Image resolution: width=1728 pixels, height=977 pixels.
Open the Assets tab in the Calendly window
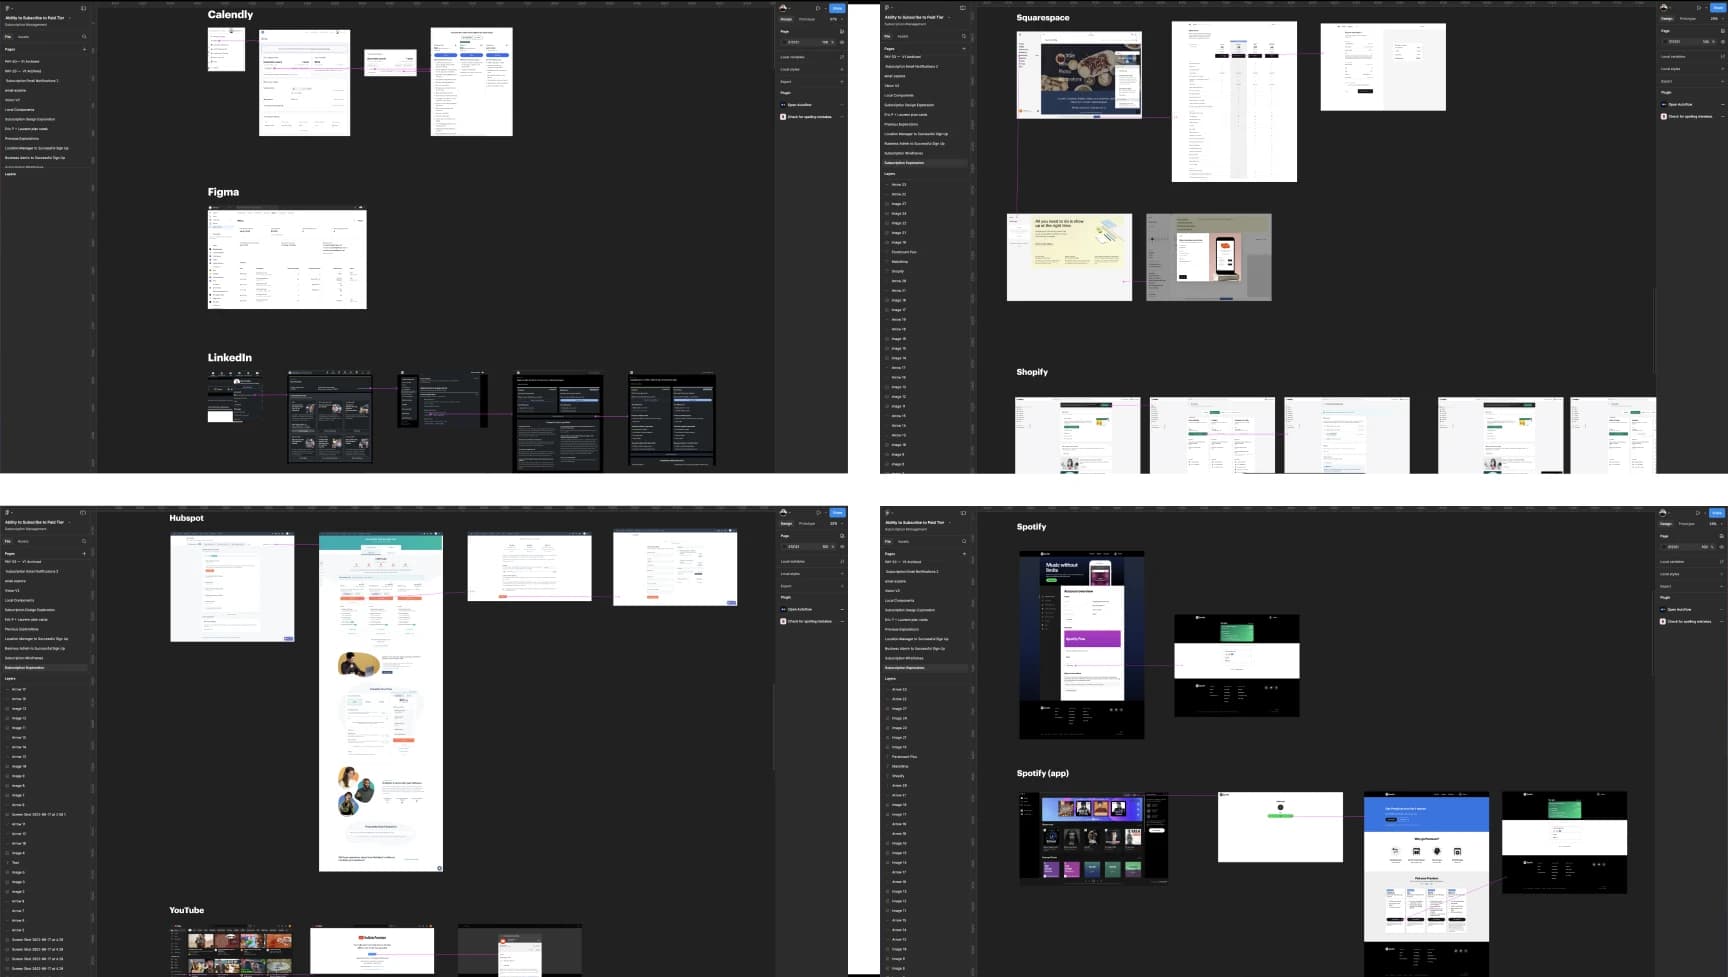coord(23,37)
